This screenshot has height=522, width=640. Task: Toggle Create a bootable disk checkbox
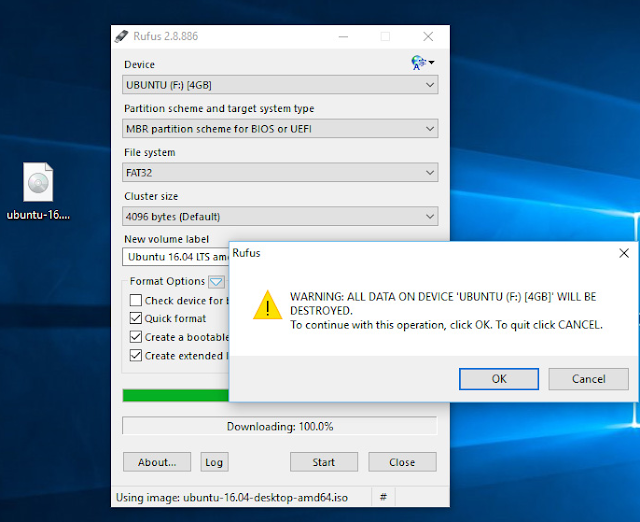click(x=136, y=337)
